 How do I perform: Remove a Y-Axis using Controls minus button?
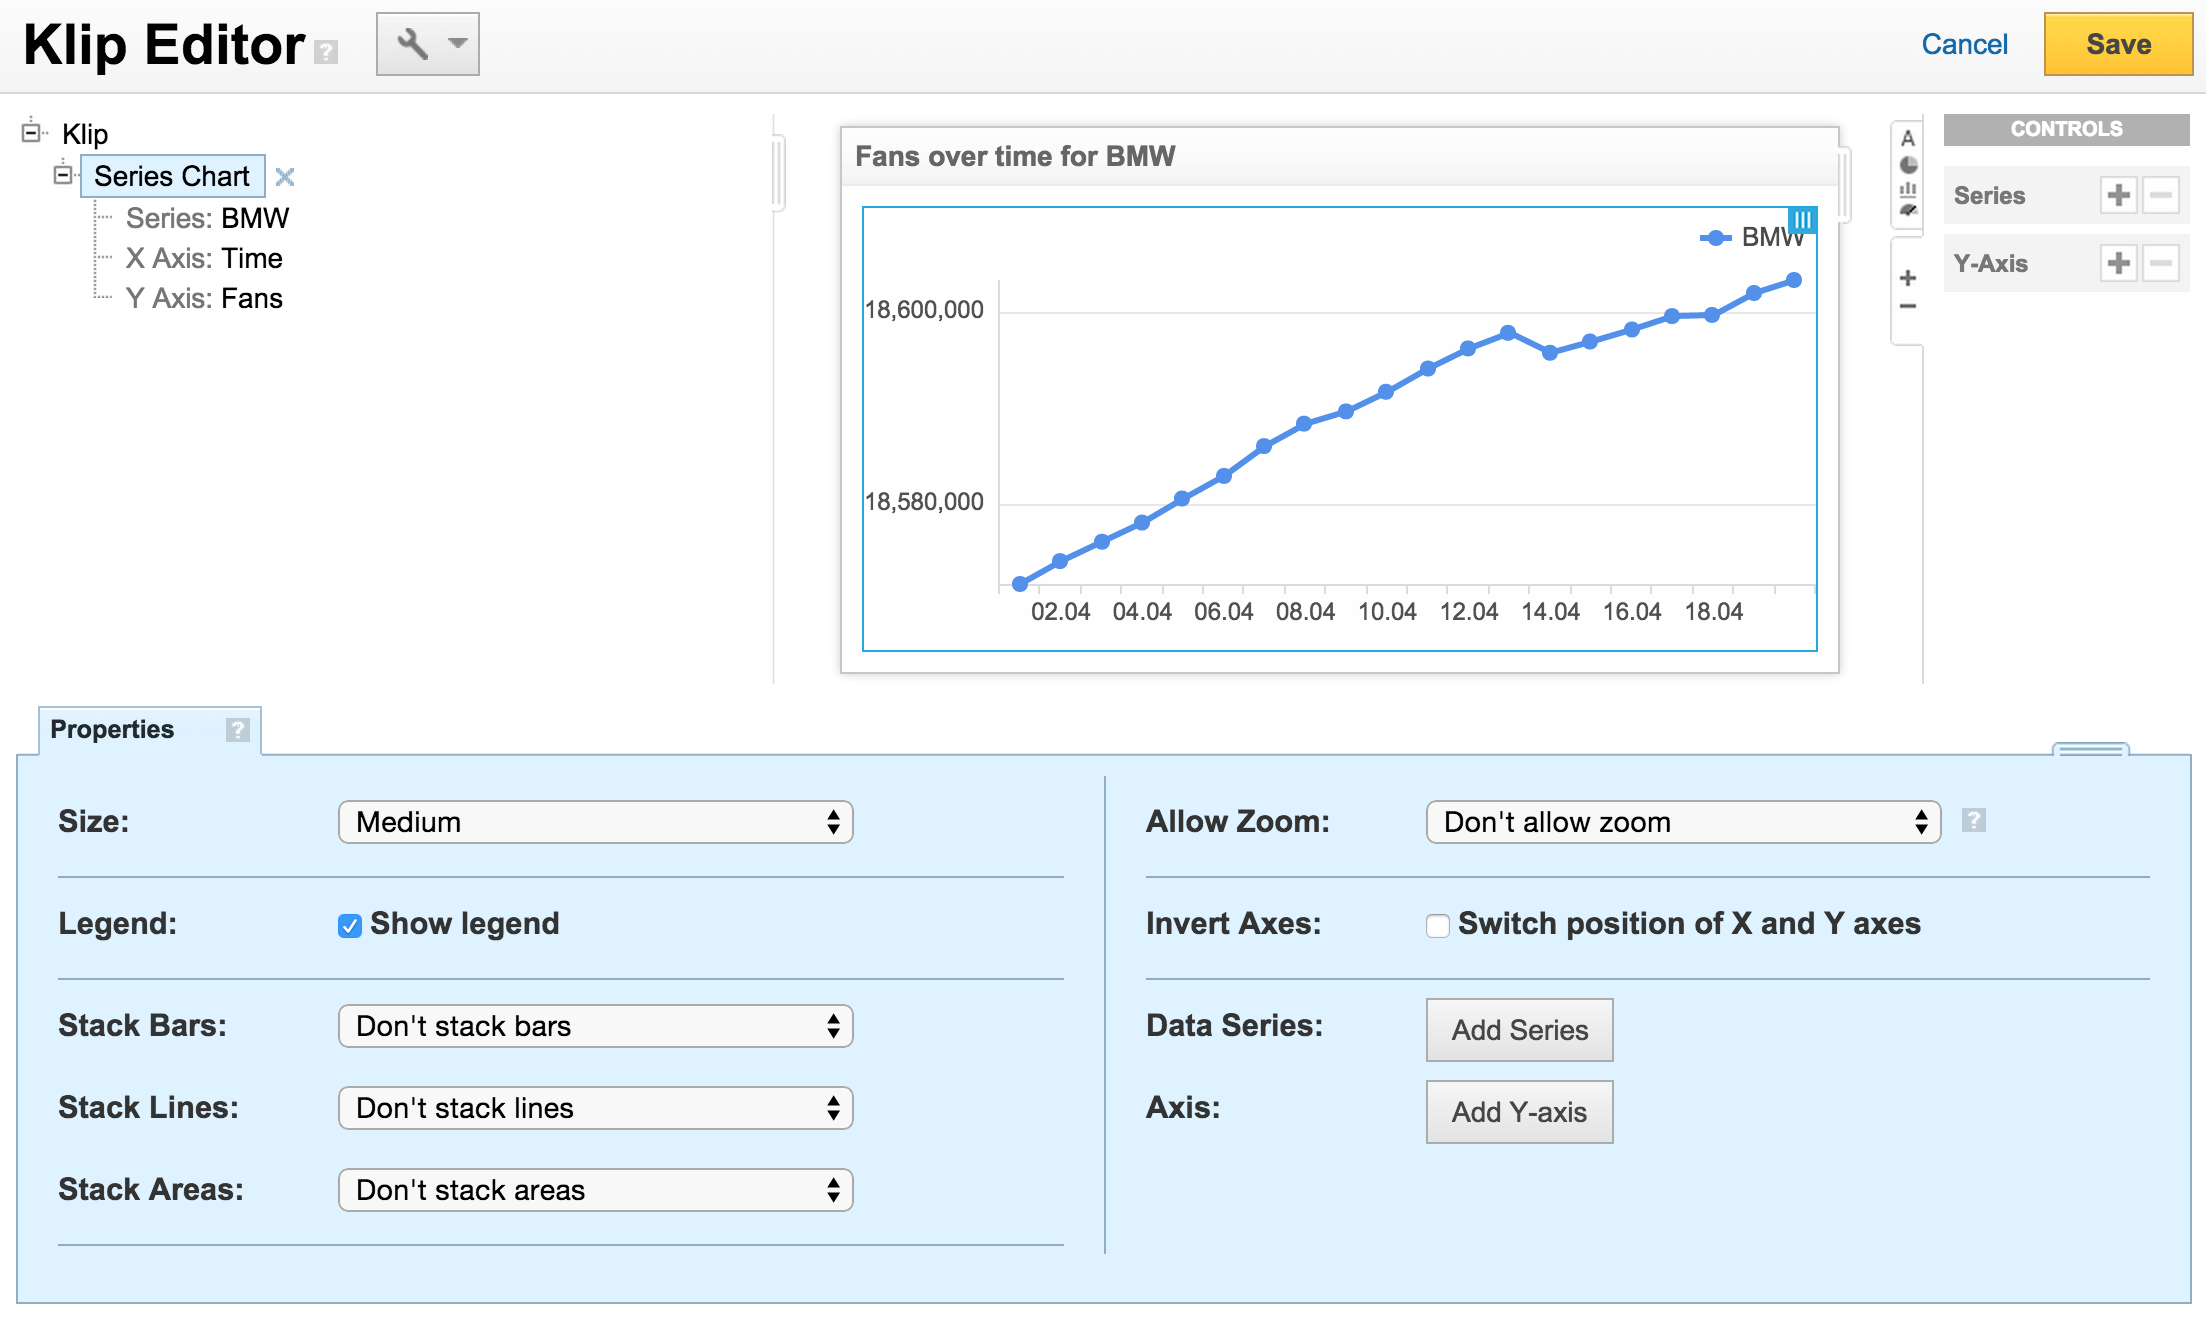tap(2161, 263)
